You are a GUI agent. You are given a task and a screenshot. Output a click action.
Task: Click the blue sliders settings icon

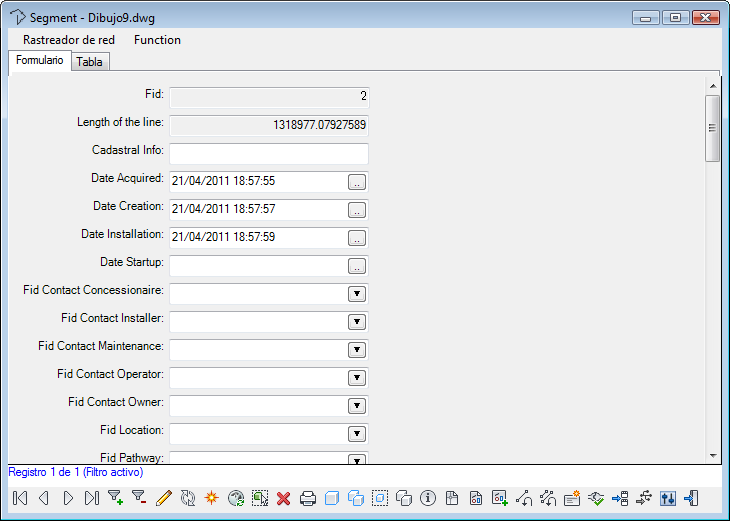point(668,499)
